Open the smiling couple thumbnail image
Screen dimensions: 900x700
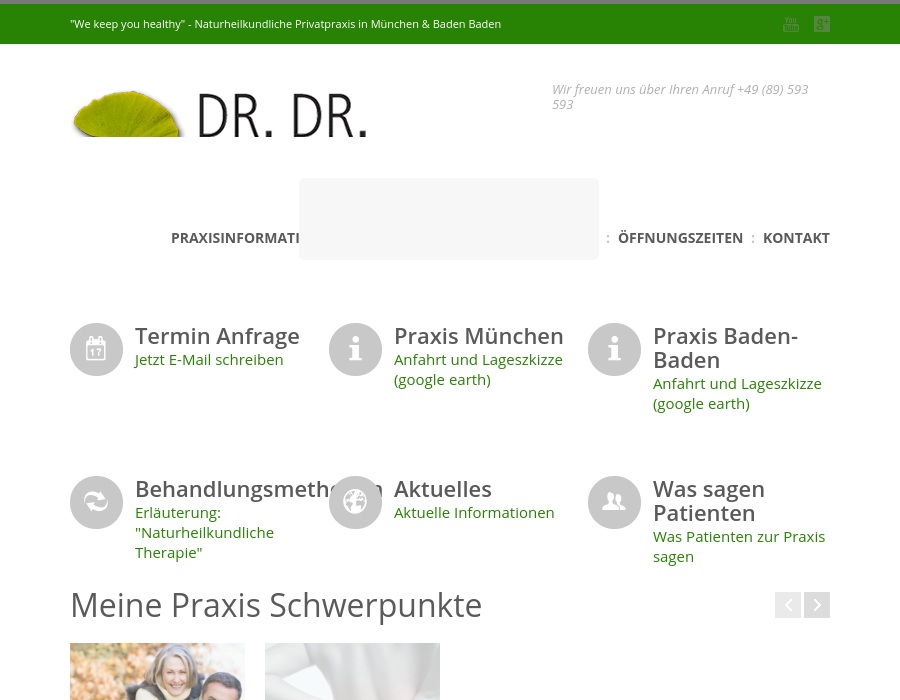(x=157, y=671)
